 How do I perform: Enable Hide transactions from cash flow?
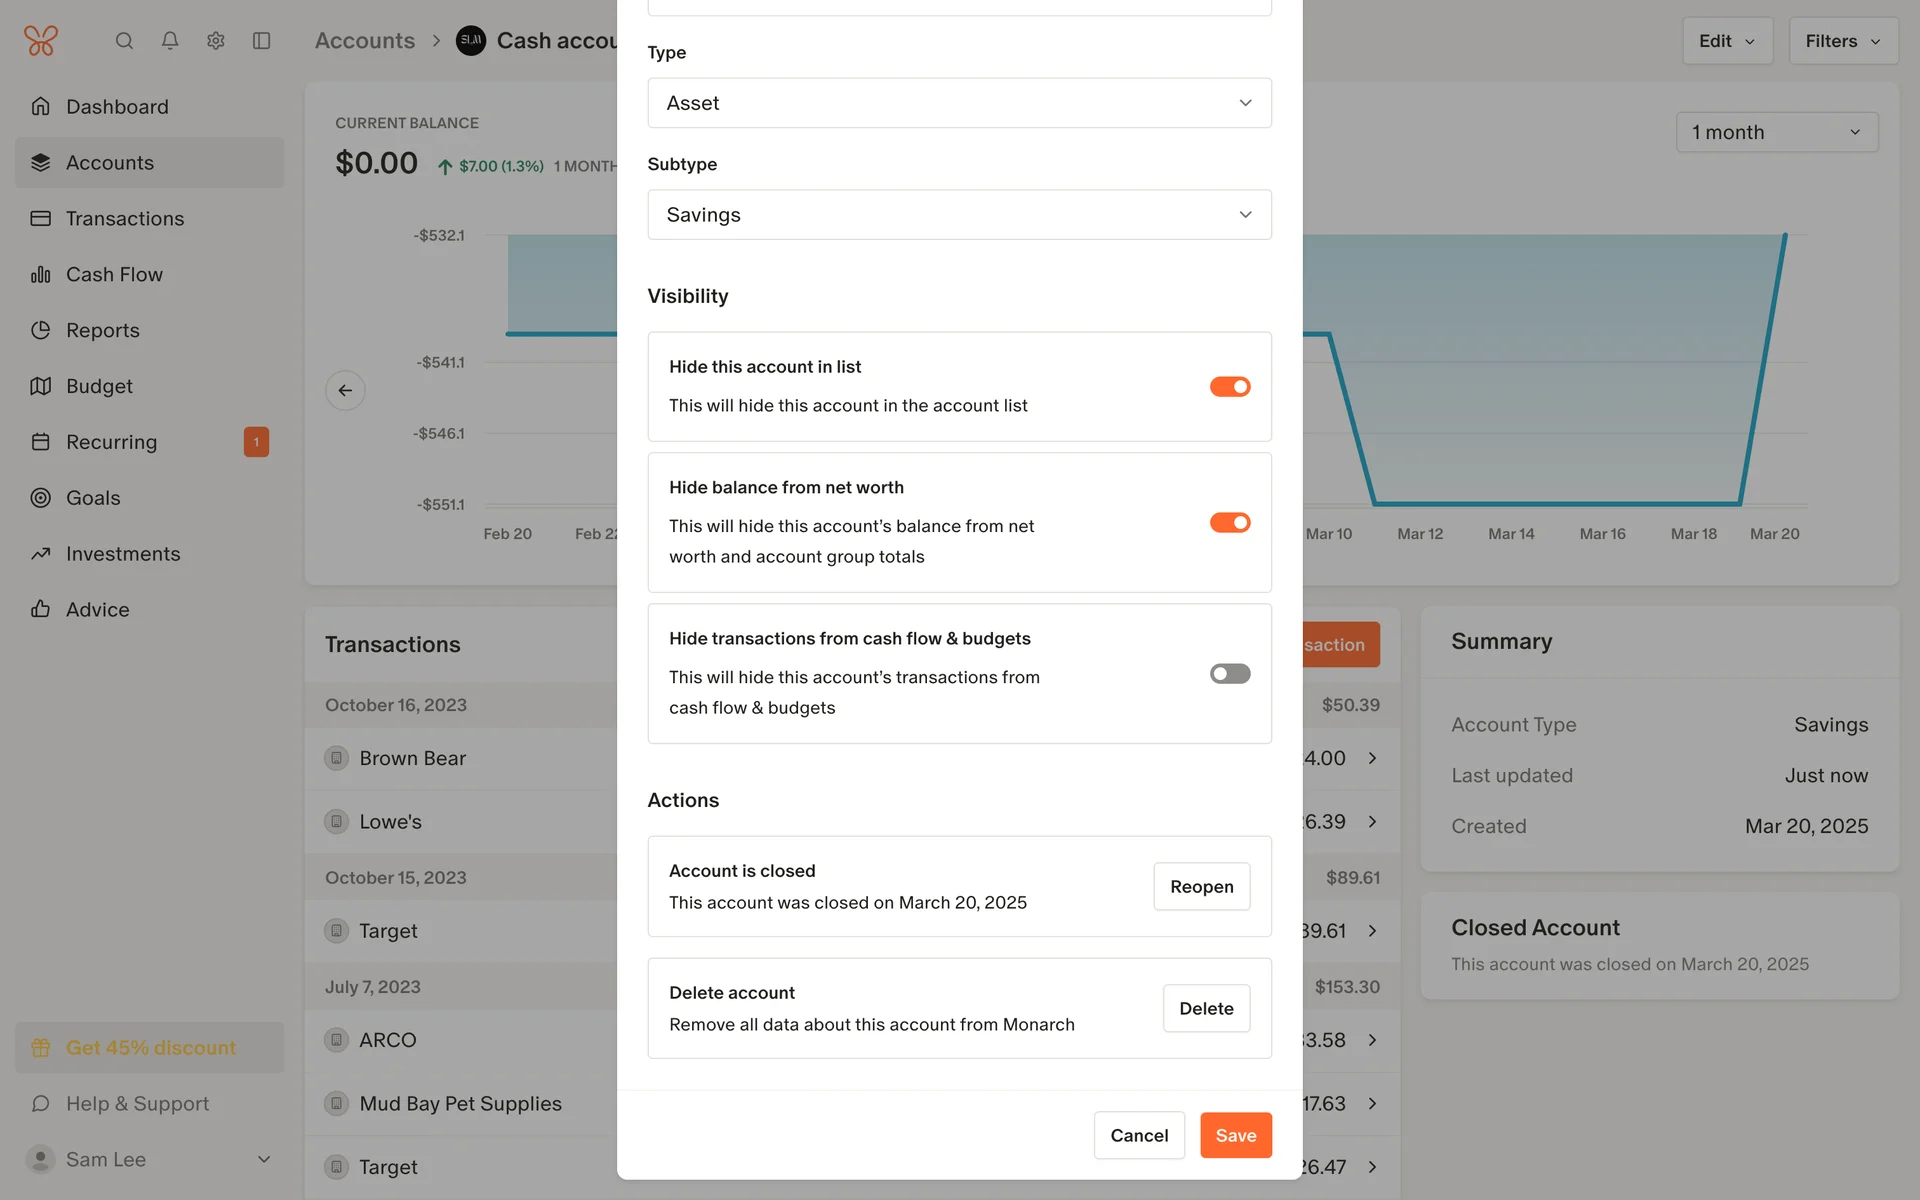[x=1229, y=674]
